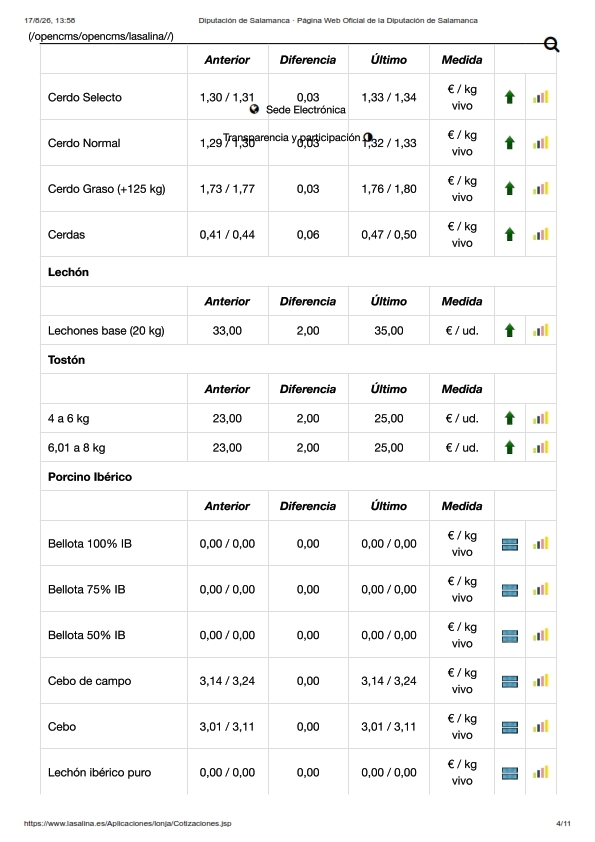Click green up arrow for 4 a 6 kg
Viewport: 595px width, 842px height.
pos(510,418)
